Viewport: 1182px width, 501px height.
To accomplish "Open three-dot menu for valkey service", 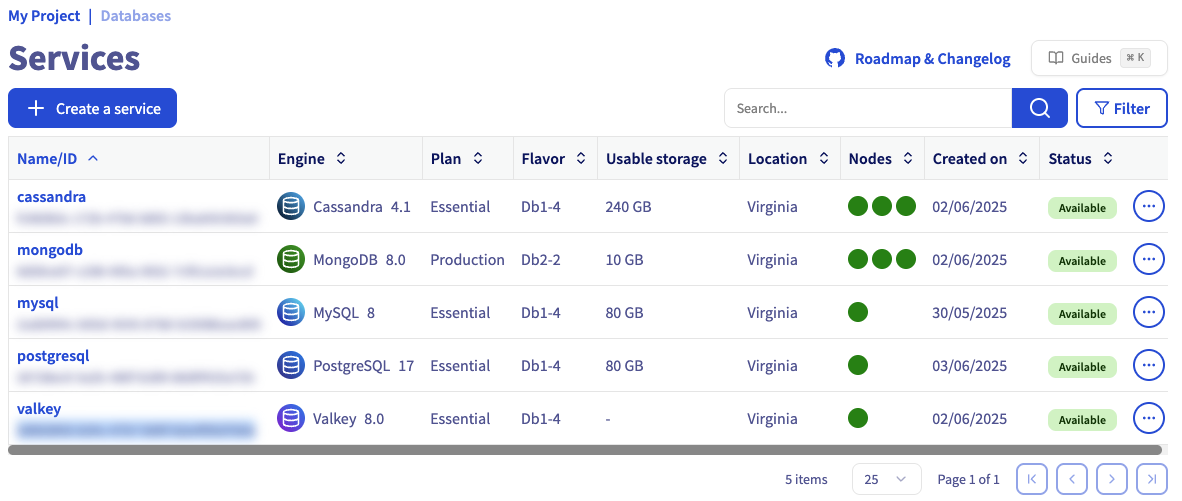I will [x=1148, y=418].
